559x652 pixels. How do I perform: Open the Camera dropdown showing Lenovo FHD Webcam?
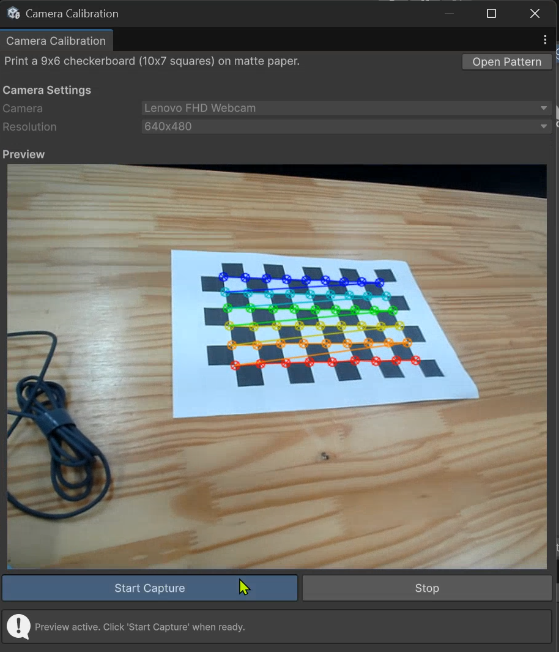click(346, 108)
